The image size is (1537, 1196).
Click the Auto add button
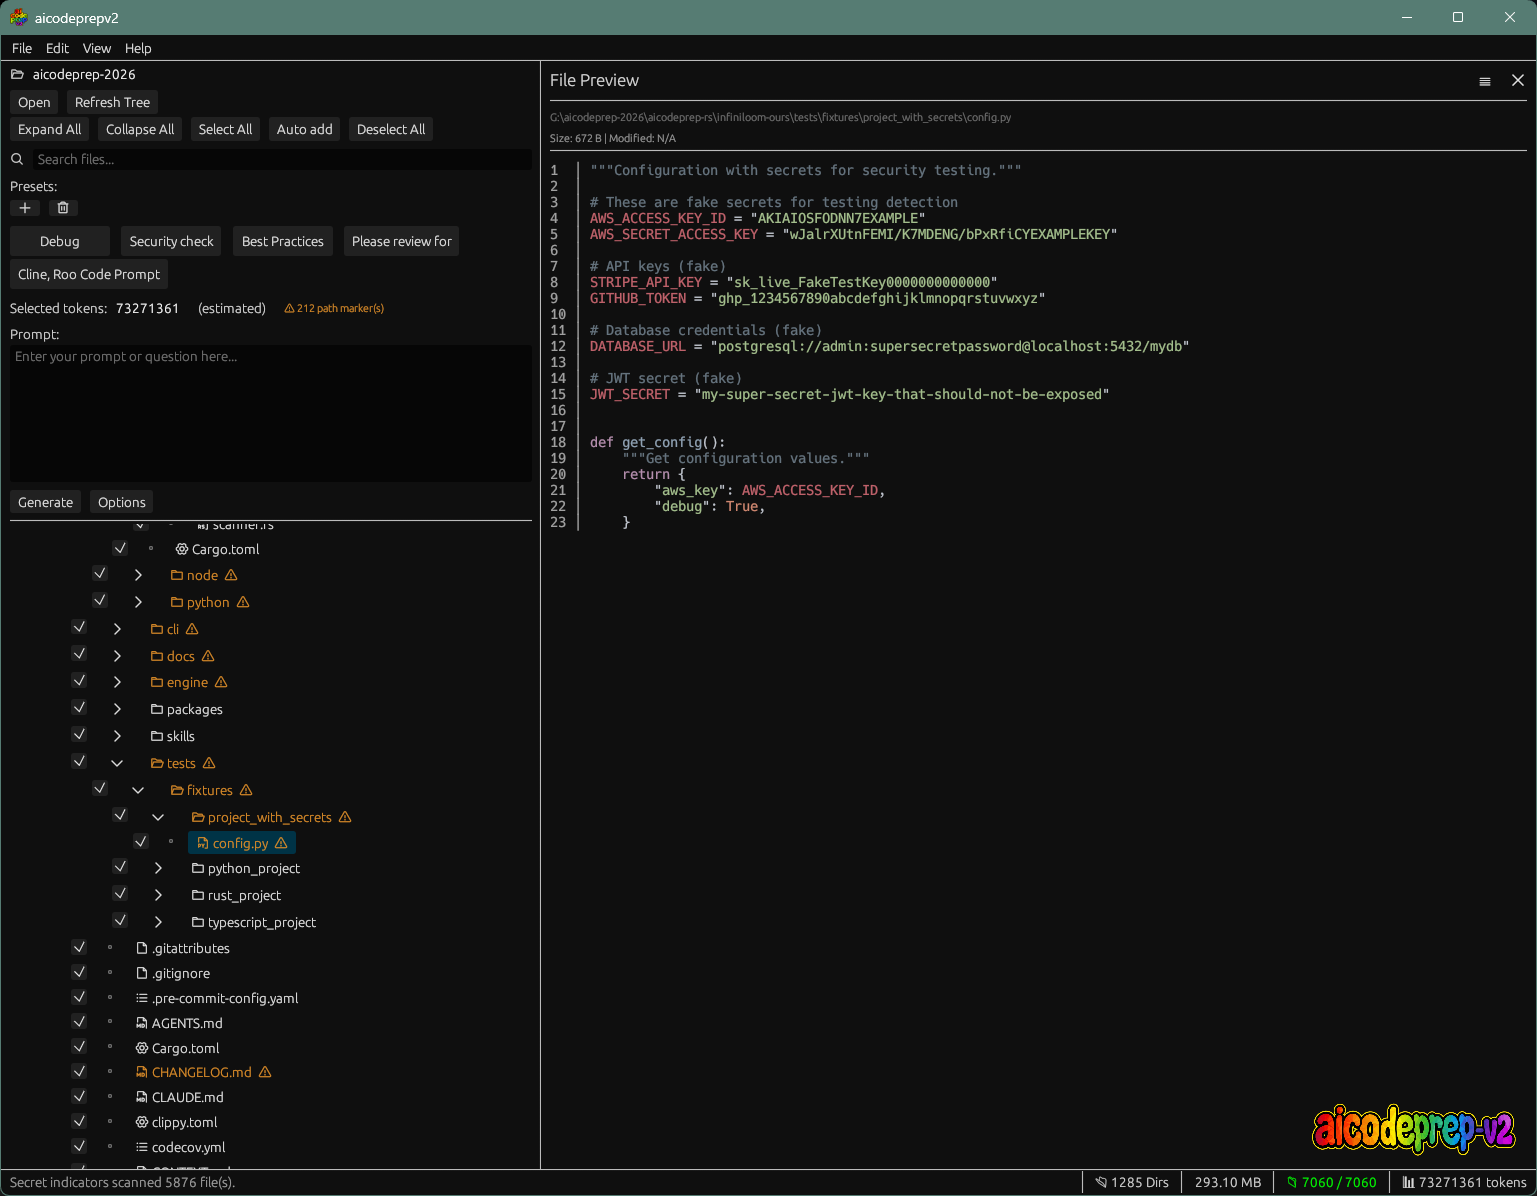pyautogui.click(x=304, y=129)
